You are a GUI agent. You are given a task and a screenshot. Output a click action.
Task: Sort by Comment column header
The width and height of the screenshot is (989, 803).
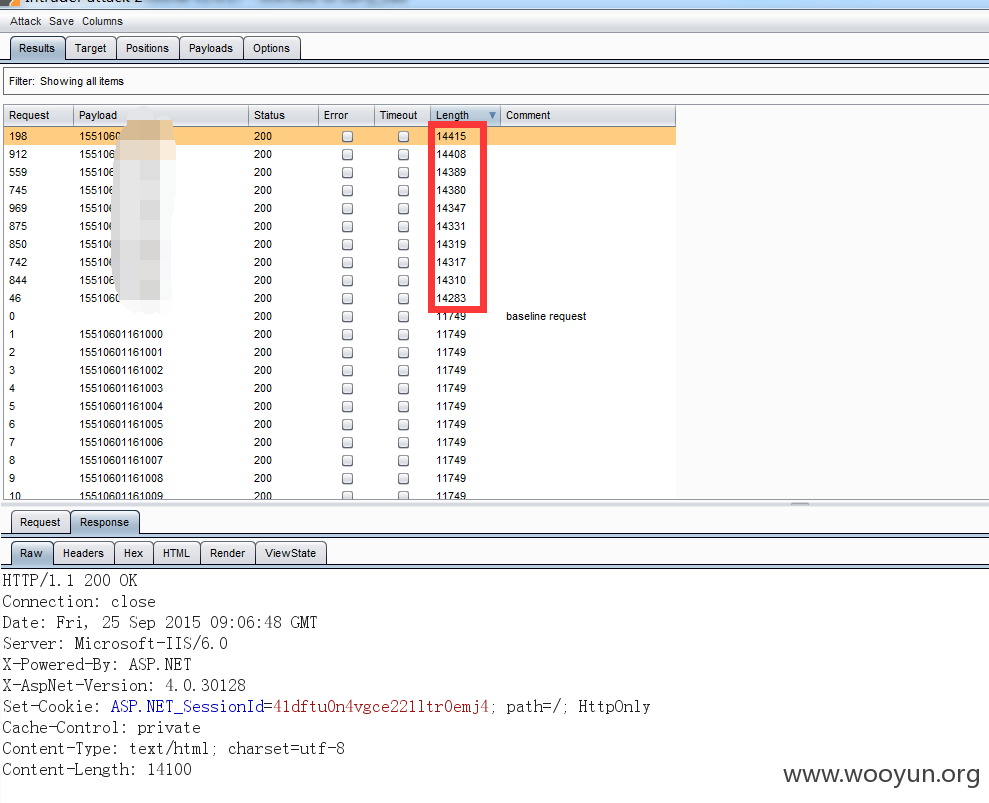point(588,115)
